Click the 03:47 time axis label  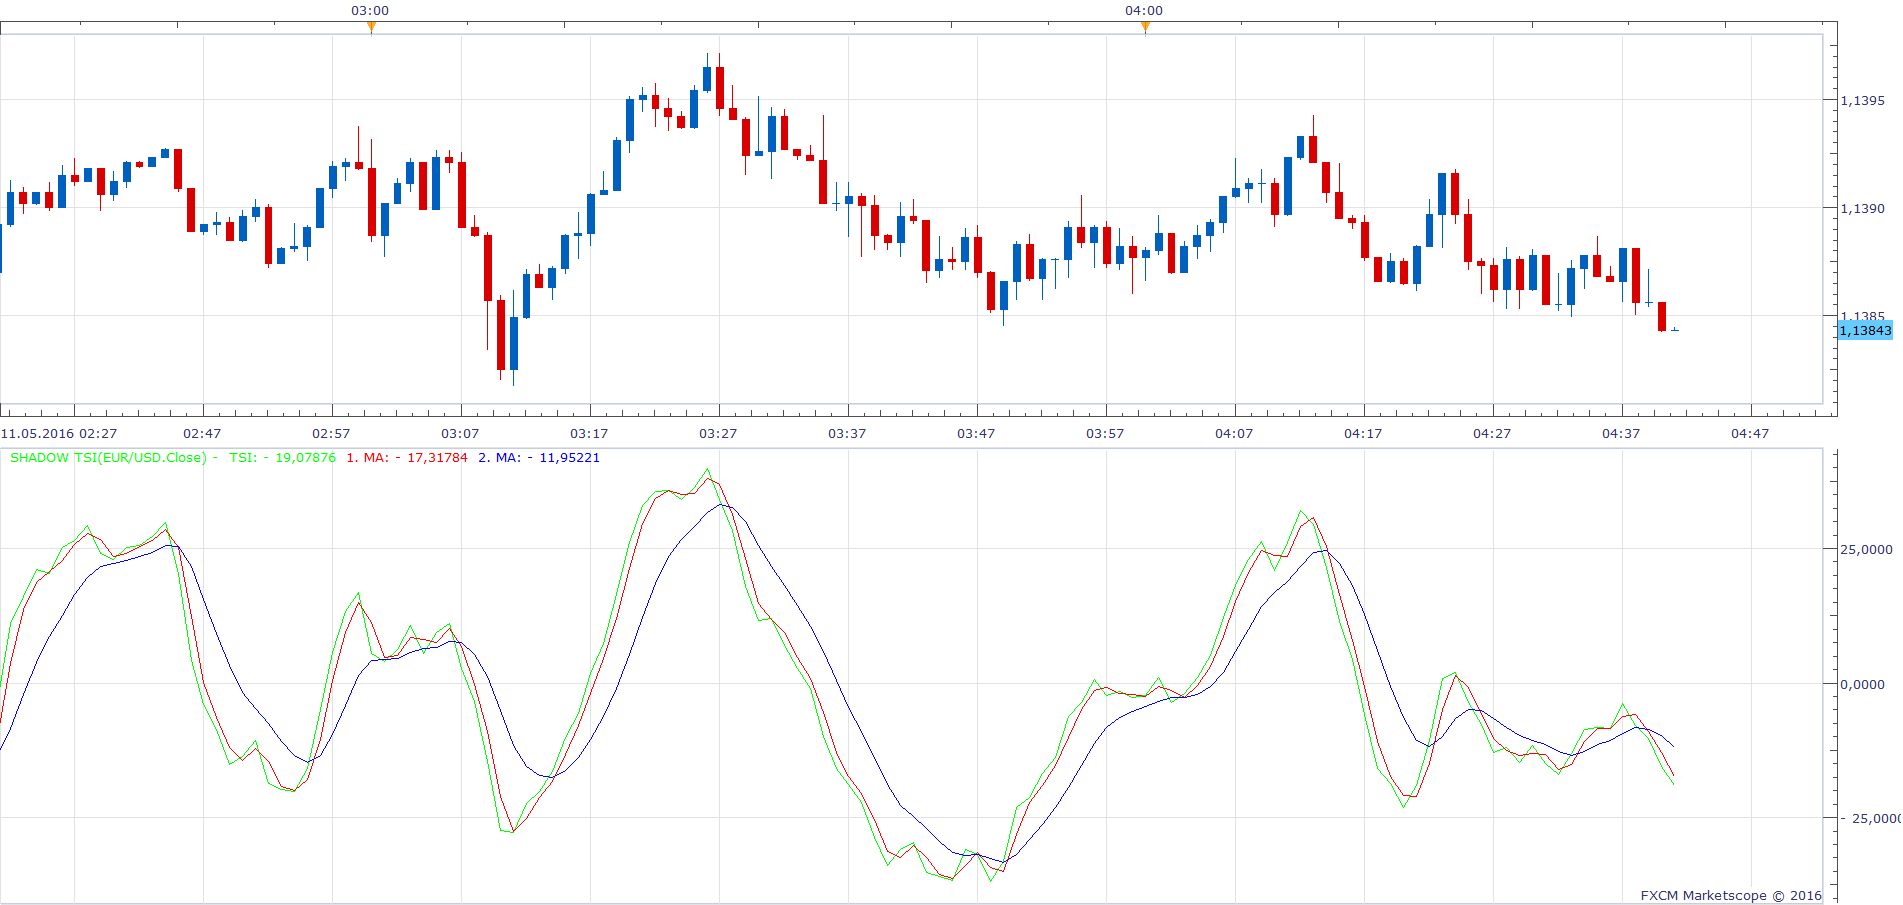click(x=976, y=434)
